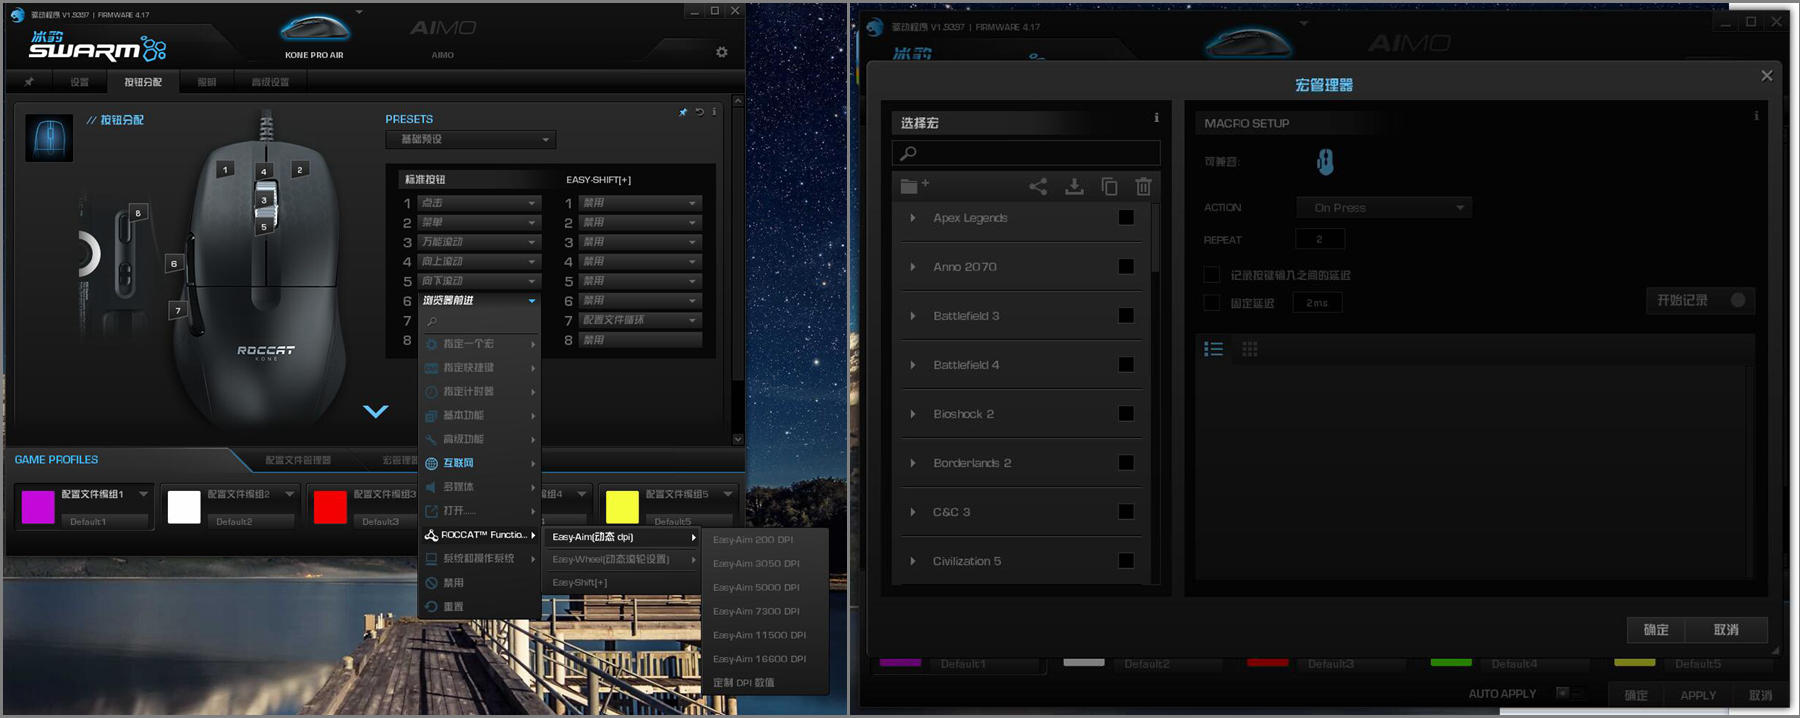
Task: Toggle the 开始记录 start recording switch
Action: (x=1737, y=300)
